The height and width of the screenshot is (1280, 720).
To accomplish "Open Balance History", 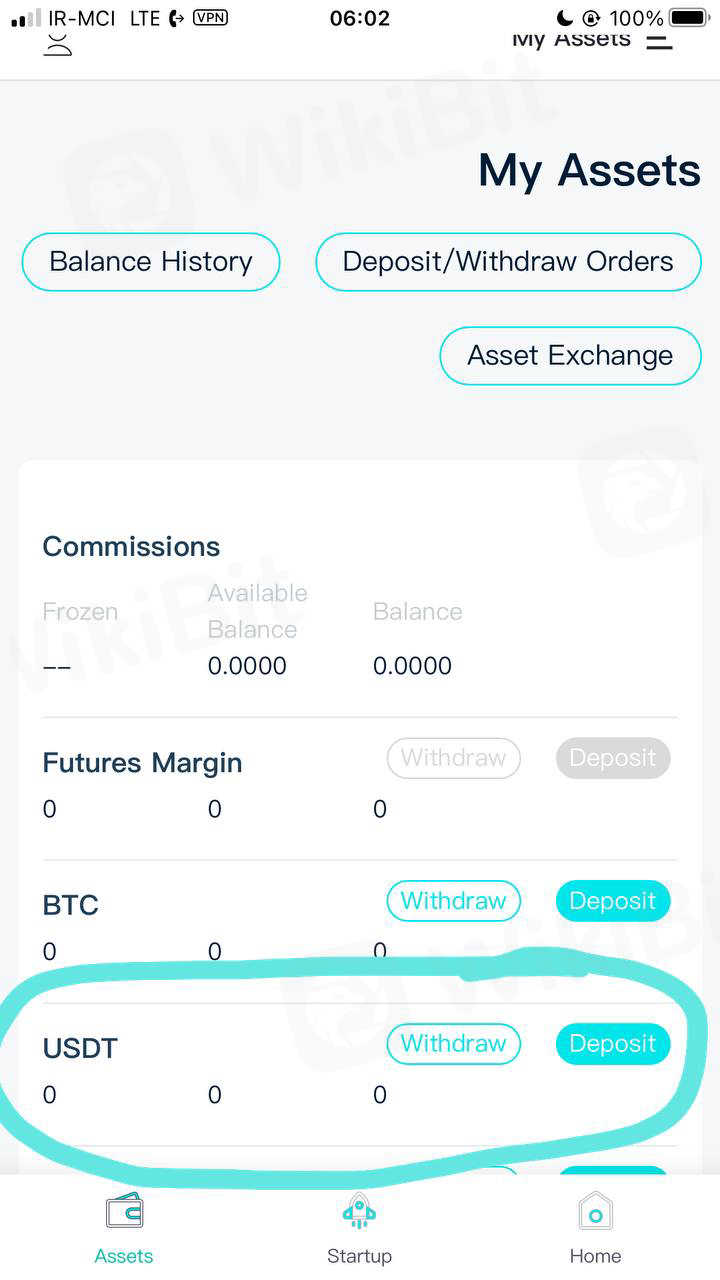I will (151, 262).
